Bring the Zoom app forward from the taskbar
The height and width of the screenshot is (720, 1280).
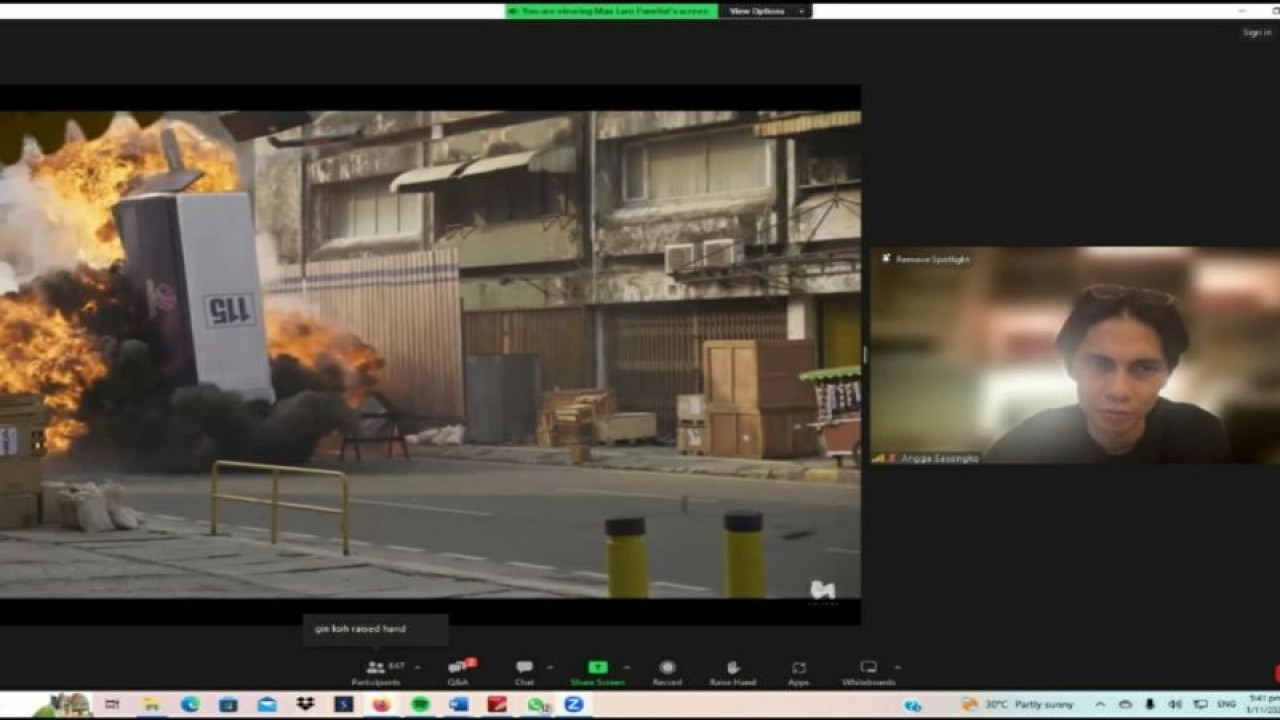click(x=572, y=703)
